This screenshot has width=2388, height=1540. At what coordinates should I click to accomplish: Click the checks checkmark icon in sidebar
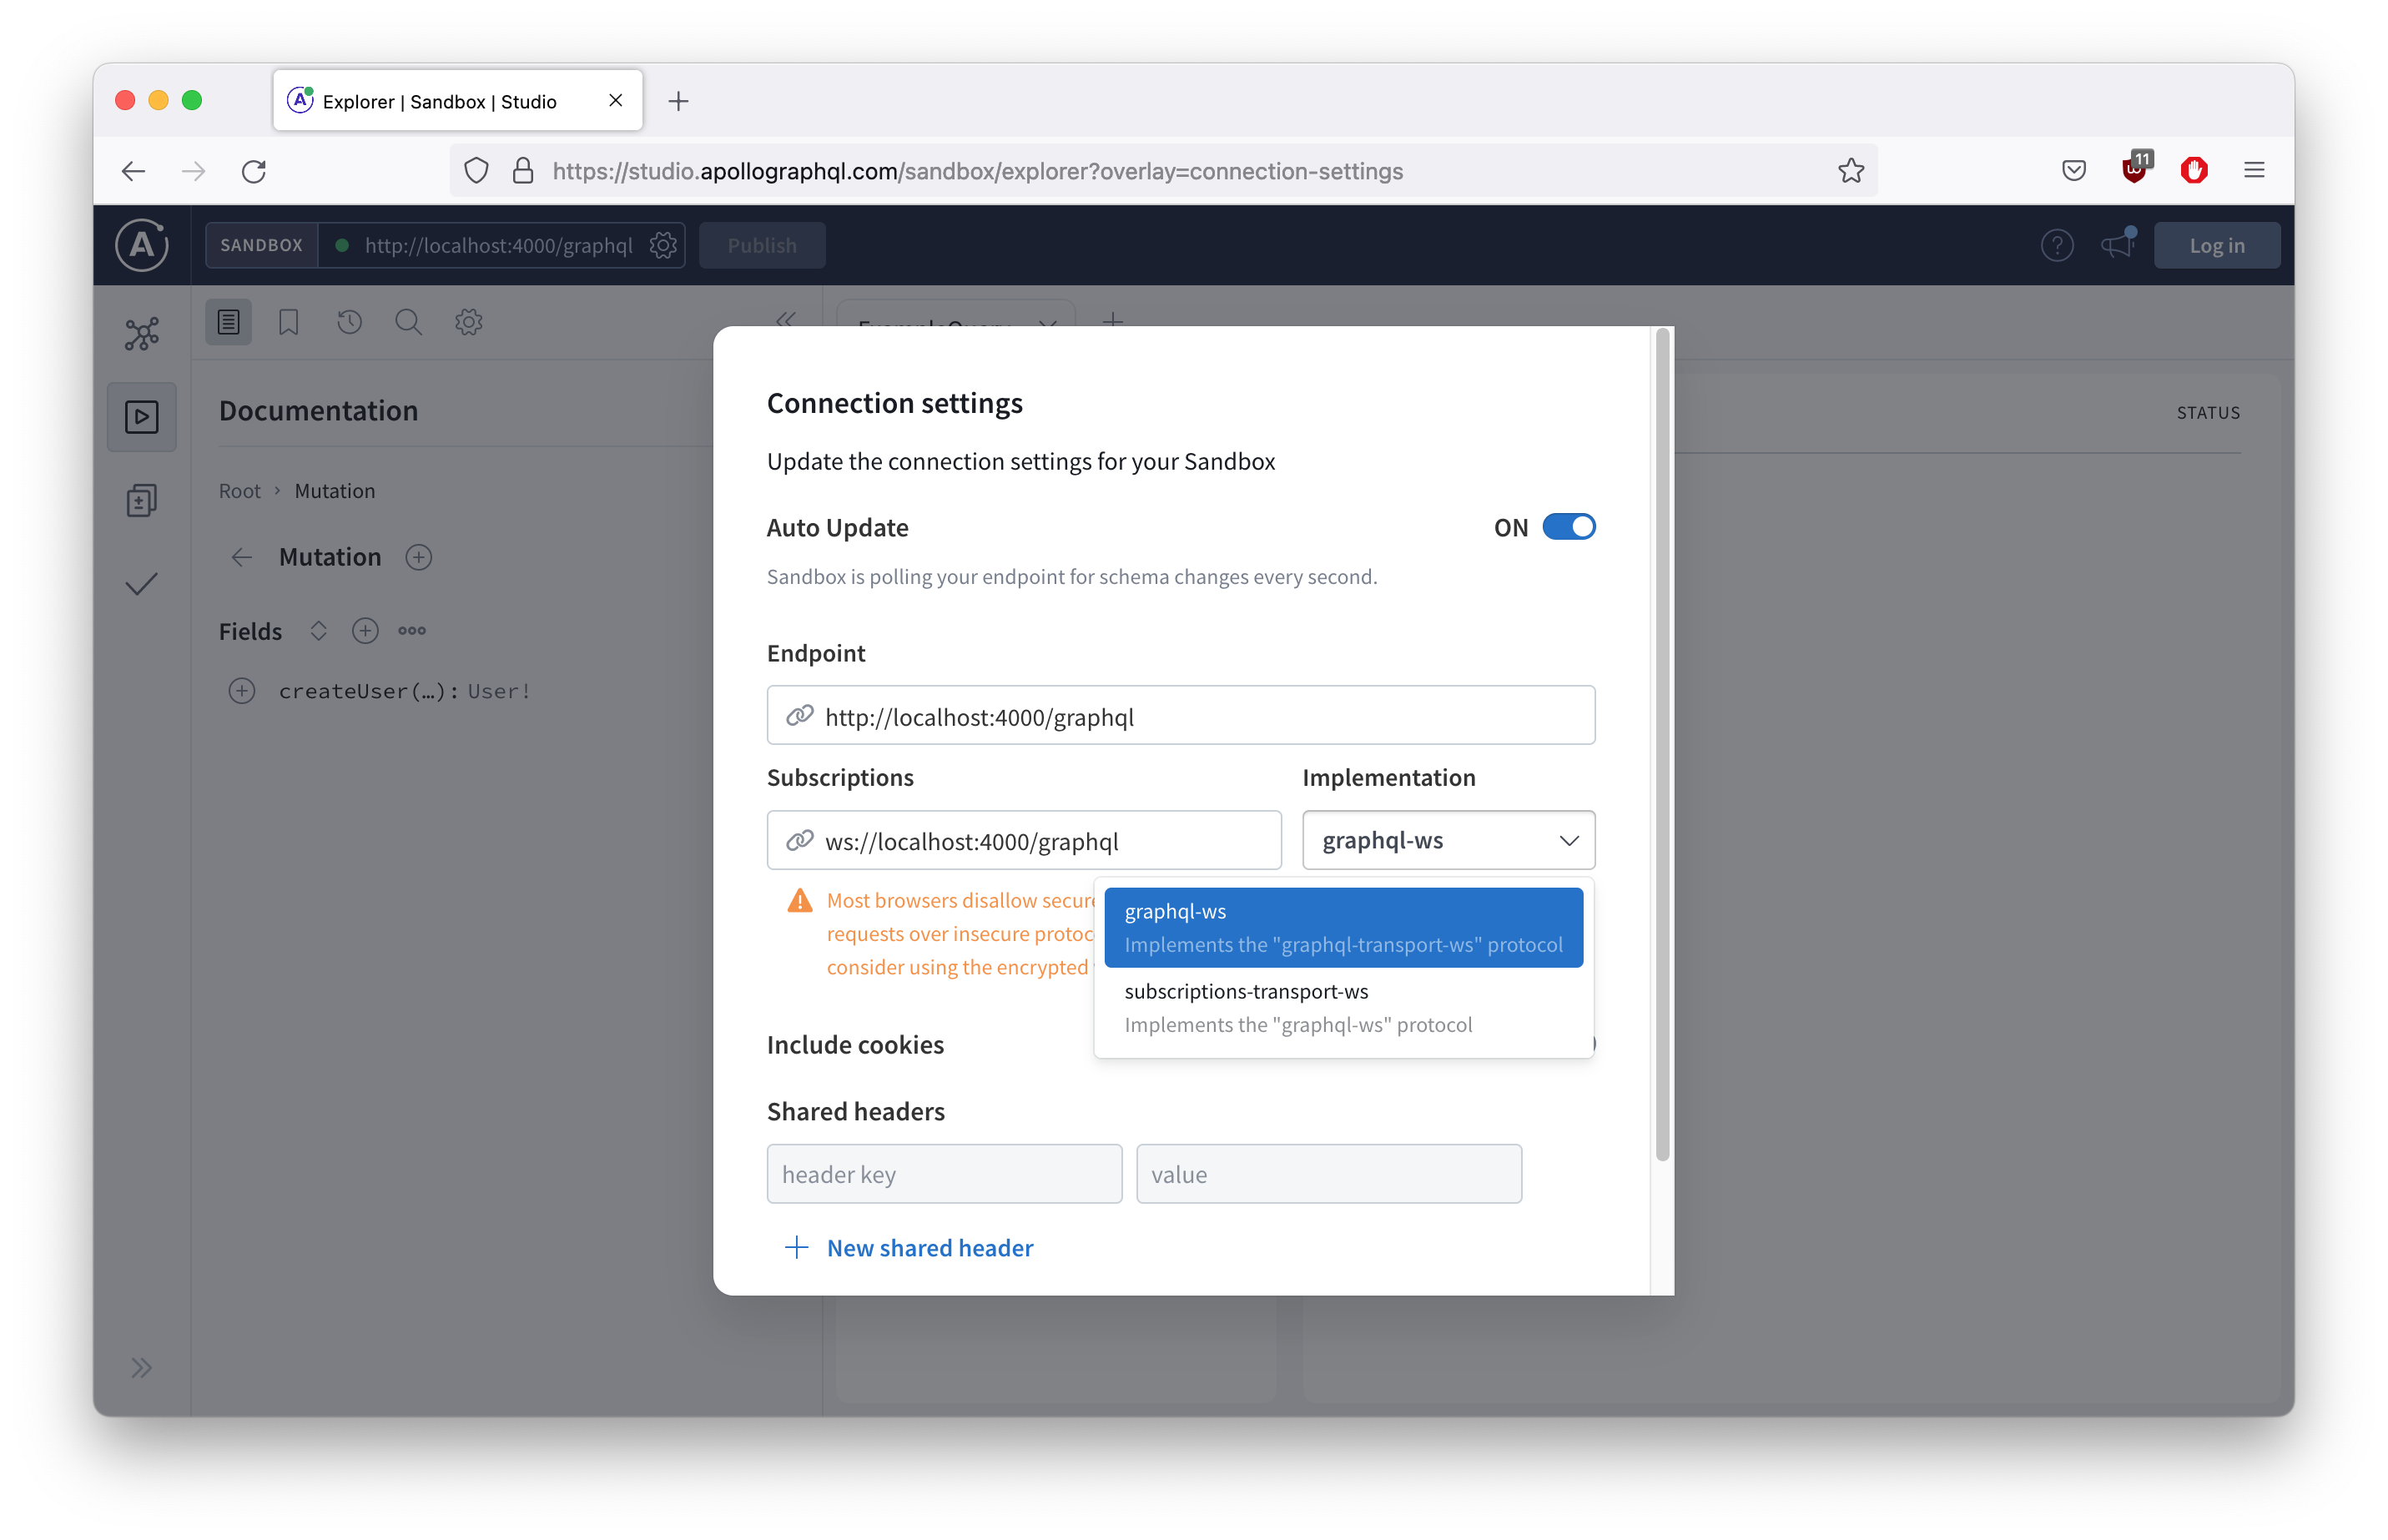point(141,584)
